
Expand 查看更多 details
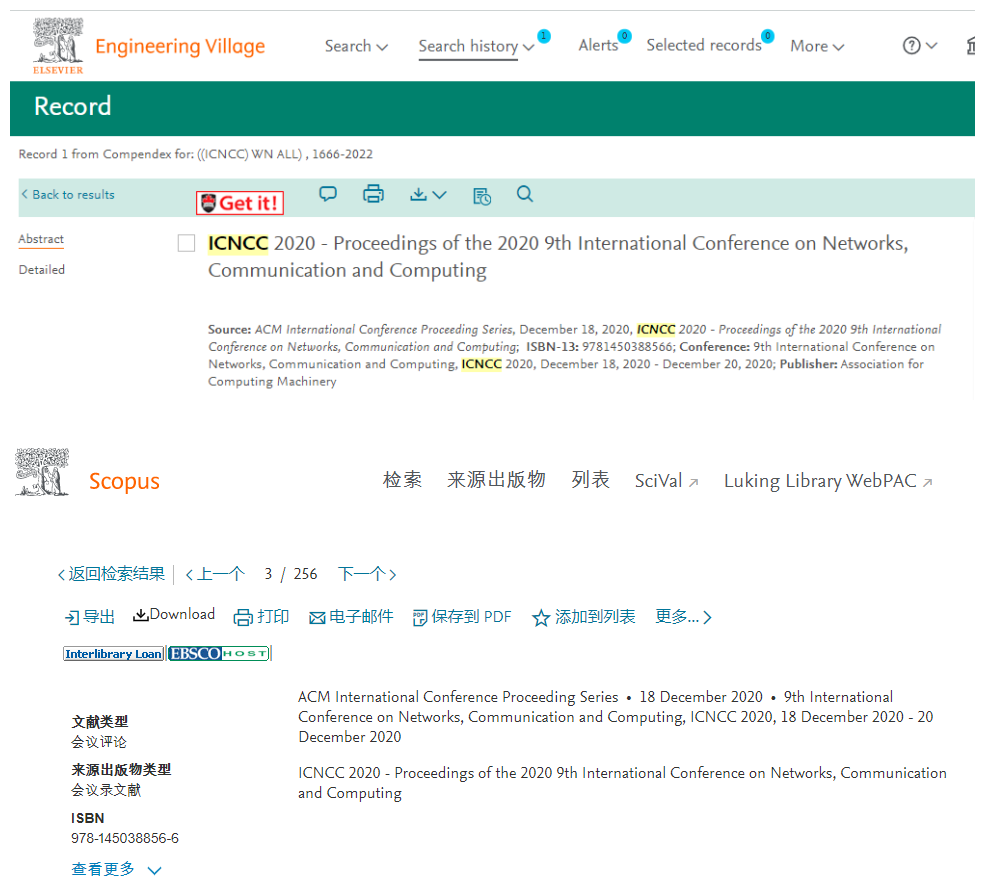click(x=116, y=869)
